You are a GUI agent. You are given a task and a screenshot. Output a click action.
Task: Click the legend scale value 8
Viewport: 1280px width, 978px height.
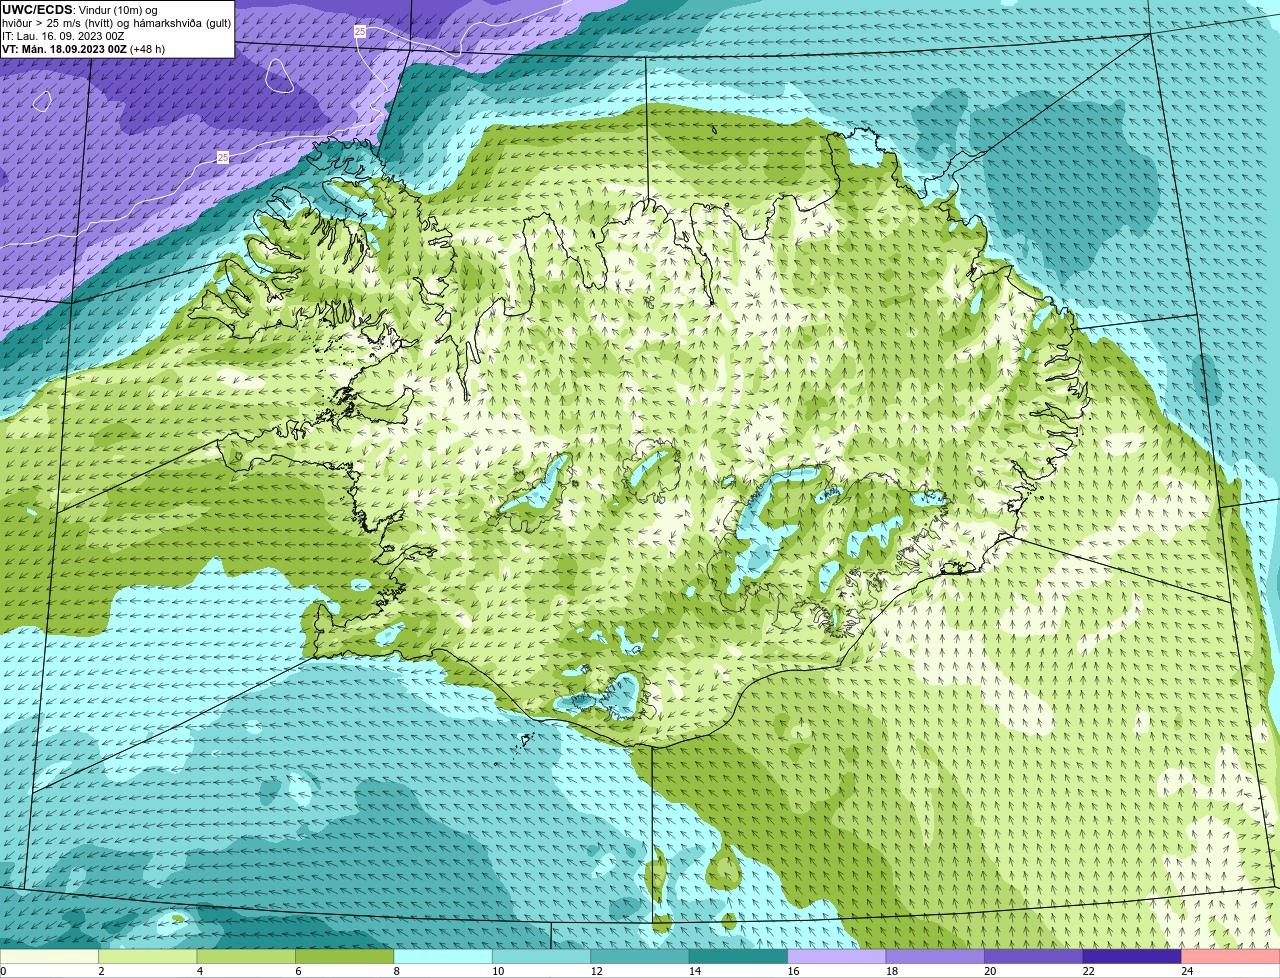(396, 971)
